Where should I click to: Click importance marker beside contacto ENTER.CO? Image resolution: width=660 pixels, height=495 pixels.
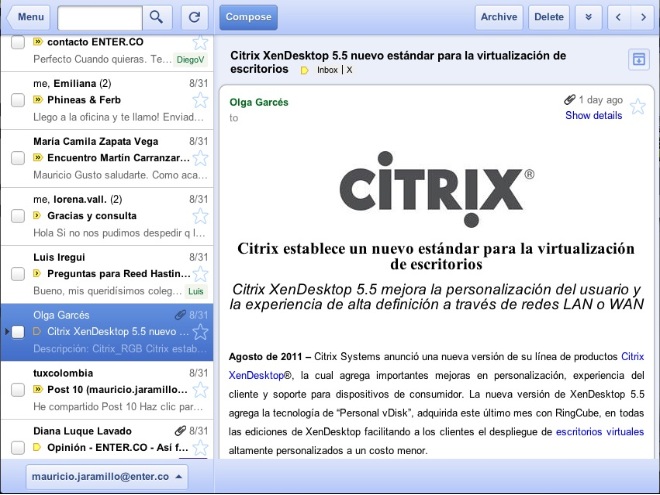[38, 42]
